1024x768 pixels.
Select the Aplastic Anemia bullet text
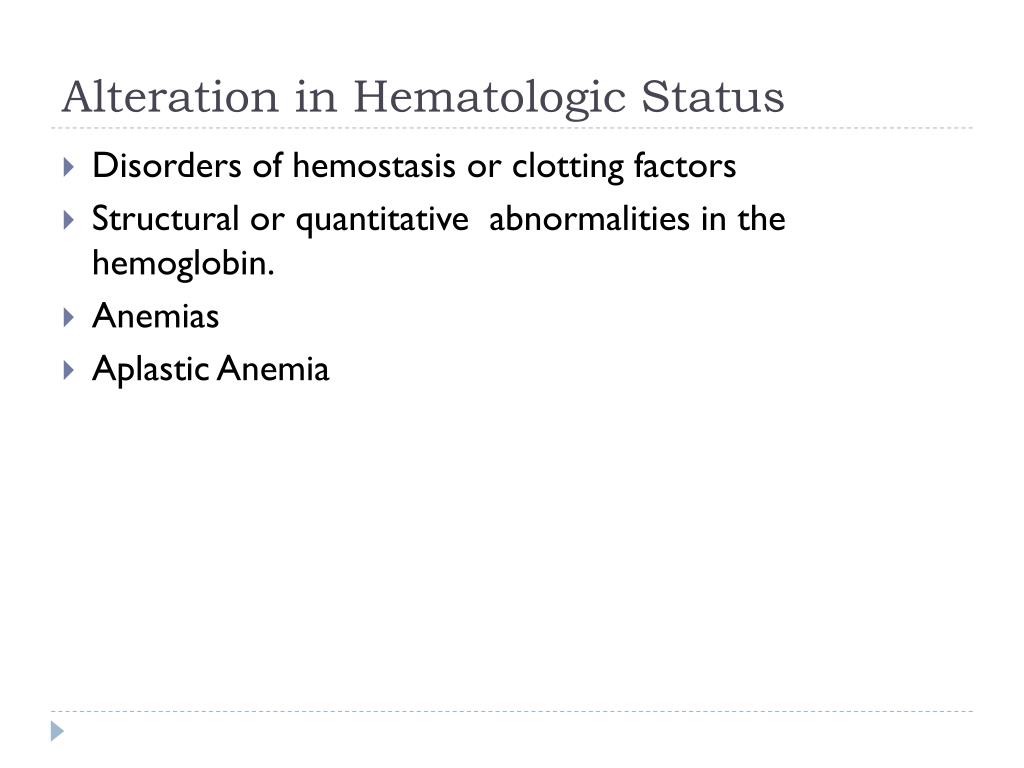tap(211, 370)
